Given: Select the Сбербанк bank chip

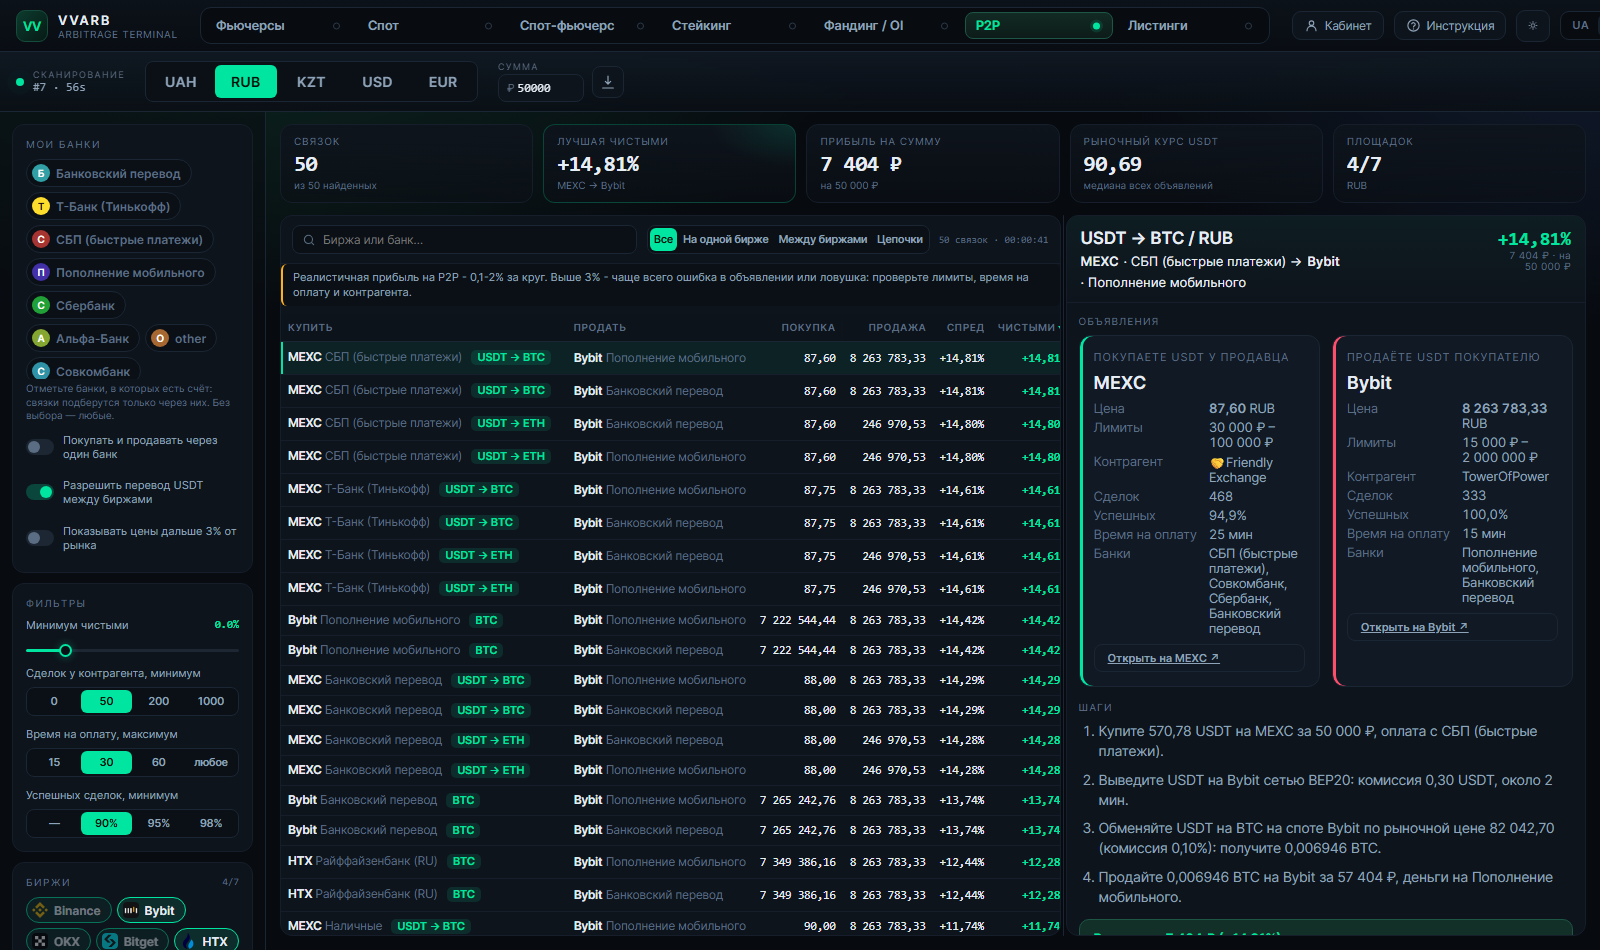Looking at the screenshot, I should tap(75, 306).
